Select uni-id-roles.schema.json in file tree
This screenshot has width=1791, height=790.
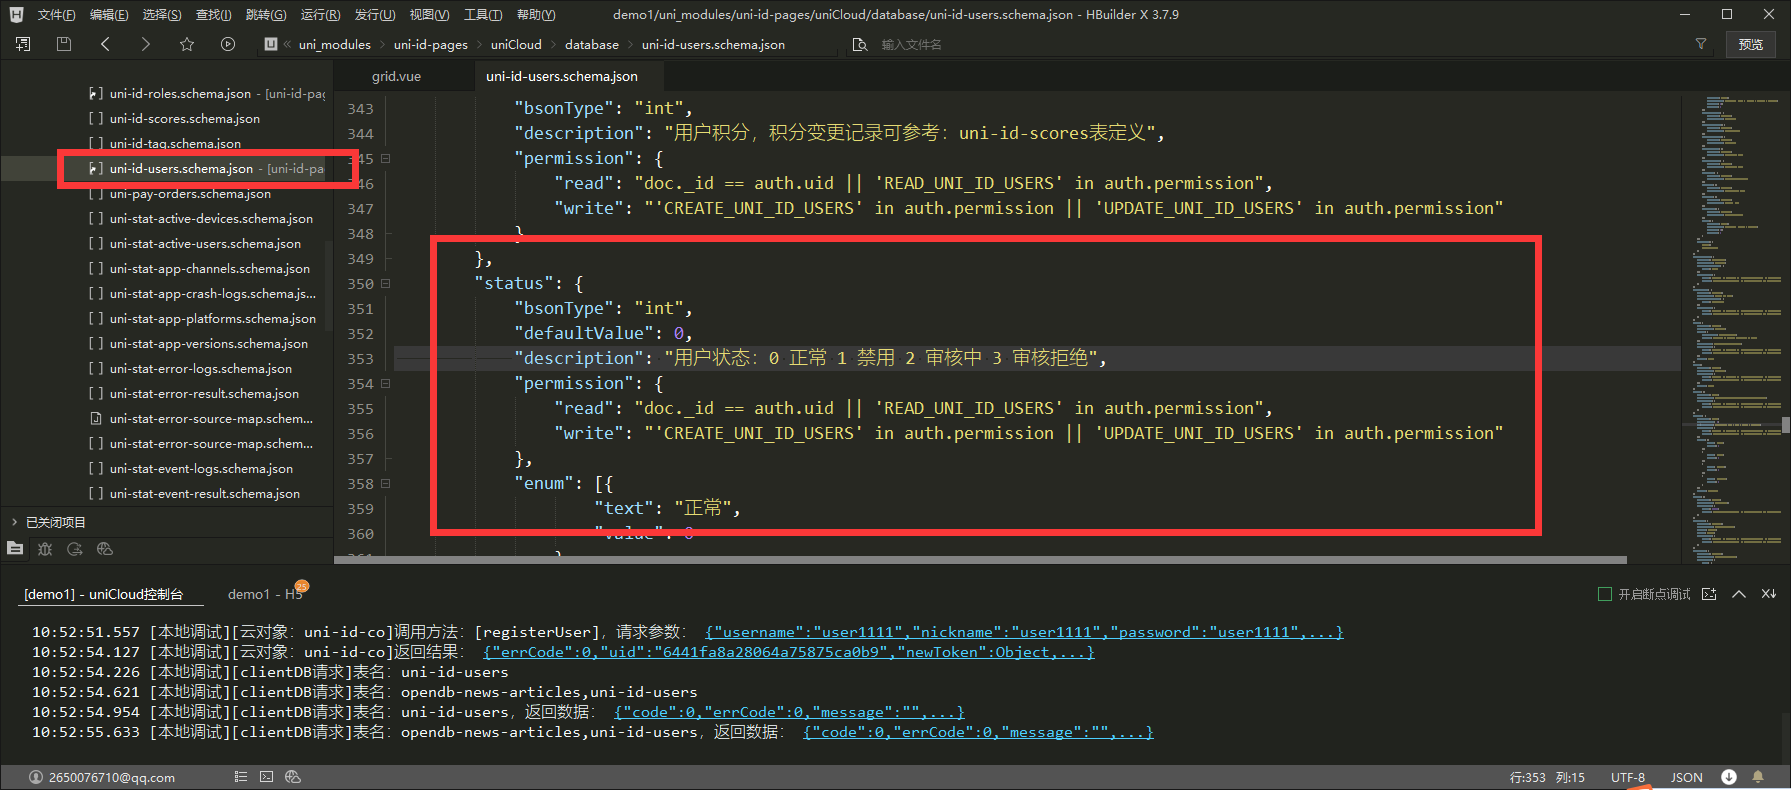click(180, 93)
